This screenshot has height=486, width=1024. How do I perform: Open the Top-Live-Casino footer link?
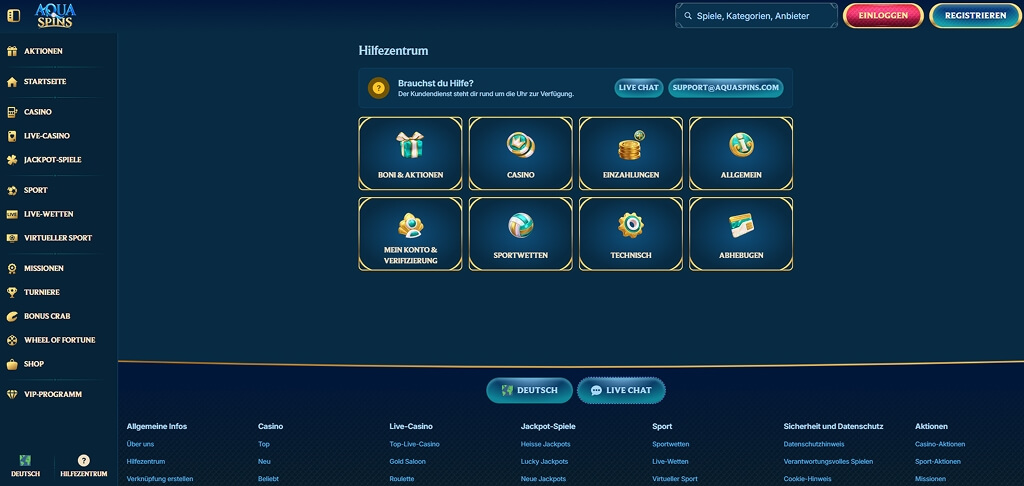[x=415, y=444]
